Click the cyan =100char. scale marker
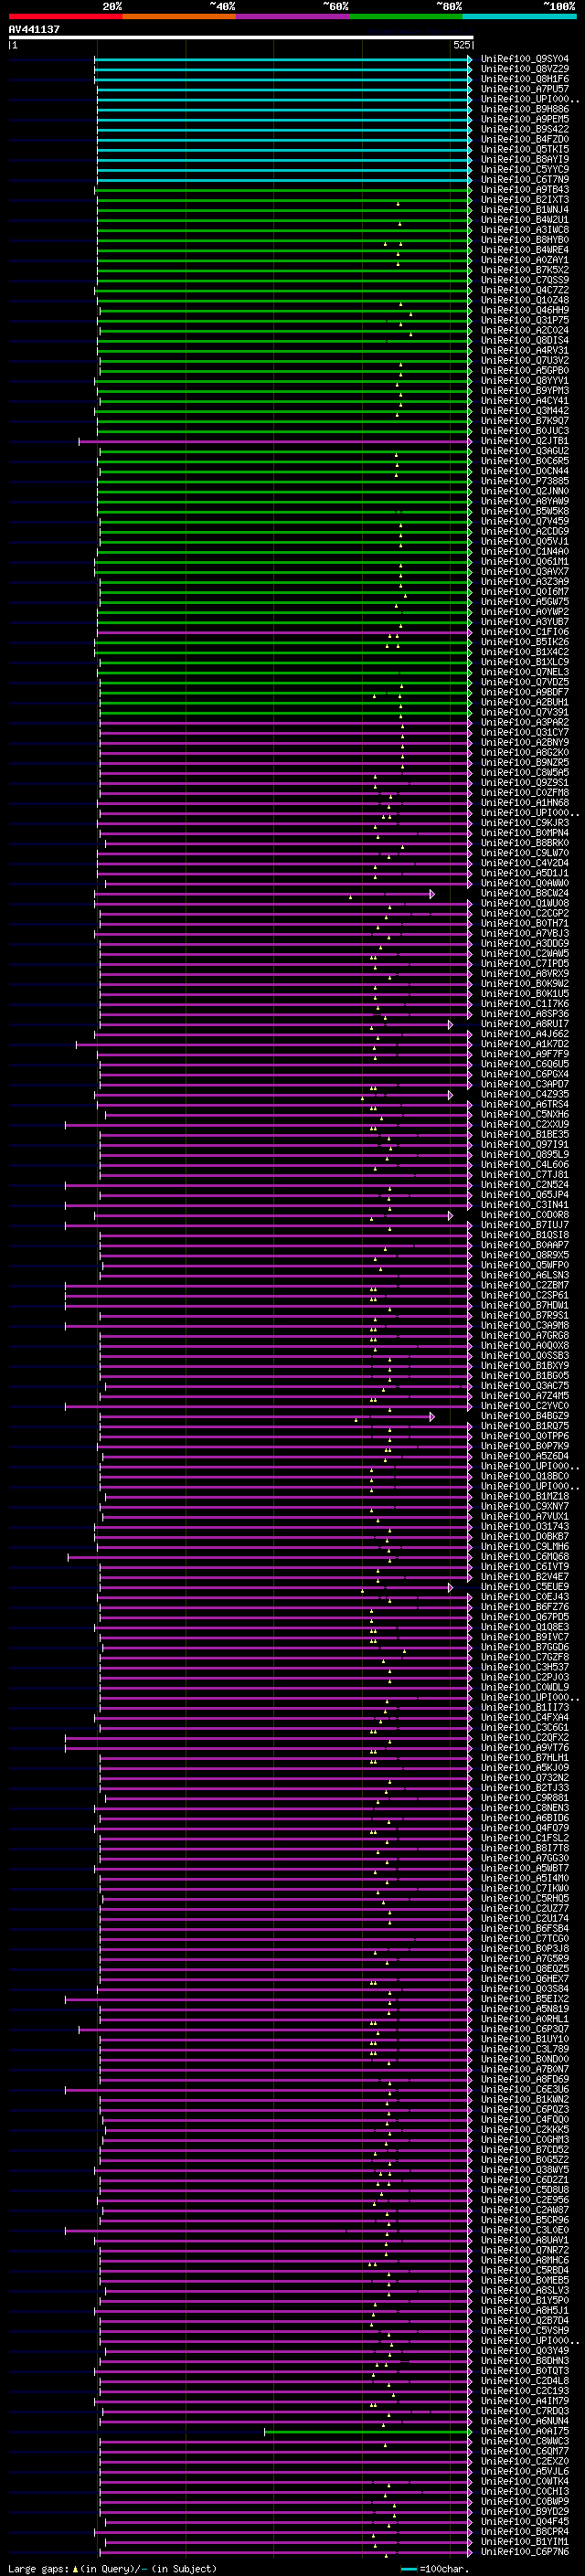Viewport: 585px width, 2576px height. (x=408, y=2569)
